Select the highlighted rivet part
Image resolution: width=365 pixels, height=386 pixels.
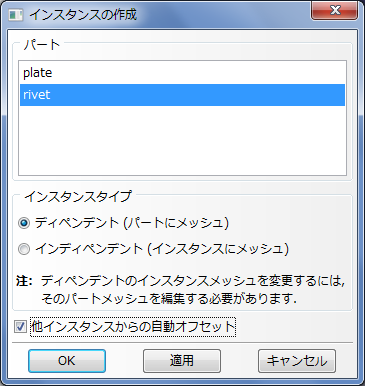(x=182, y=95)
